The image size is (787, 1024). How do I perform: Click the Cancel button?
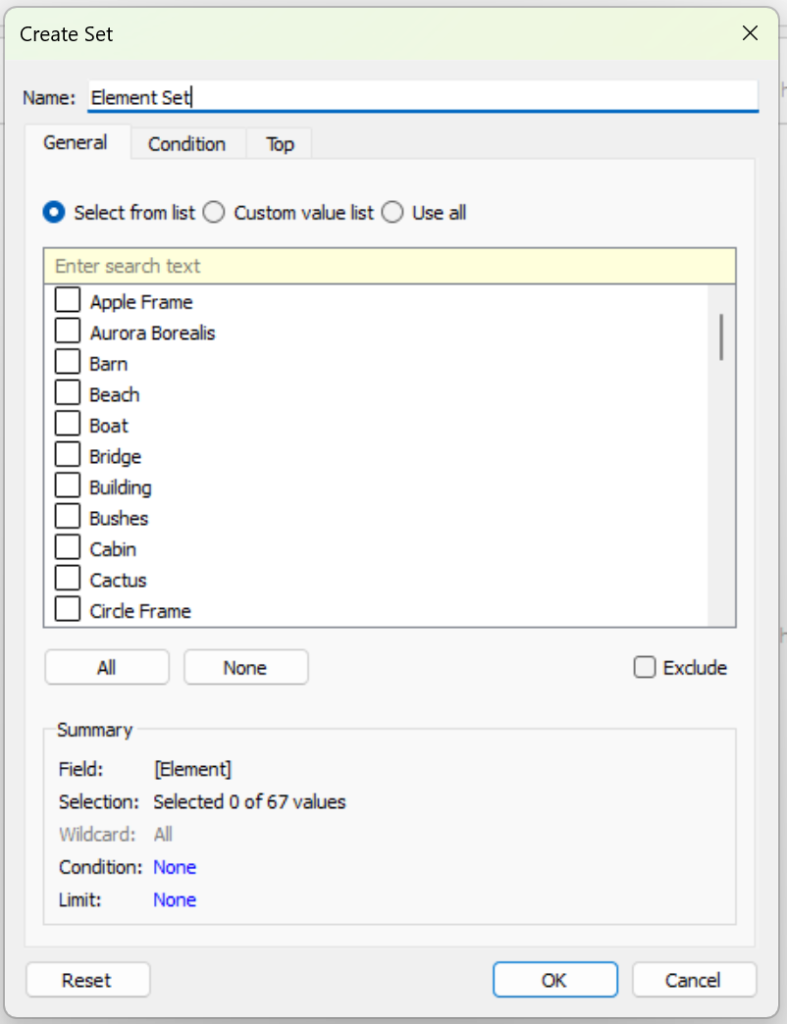pyautogui.click(x=694, y=980)
